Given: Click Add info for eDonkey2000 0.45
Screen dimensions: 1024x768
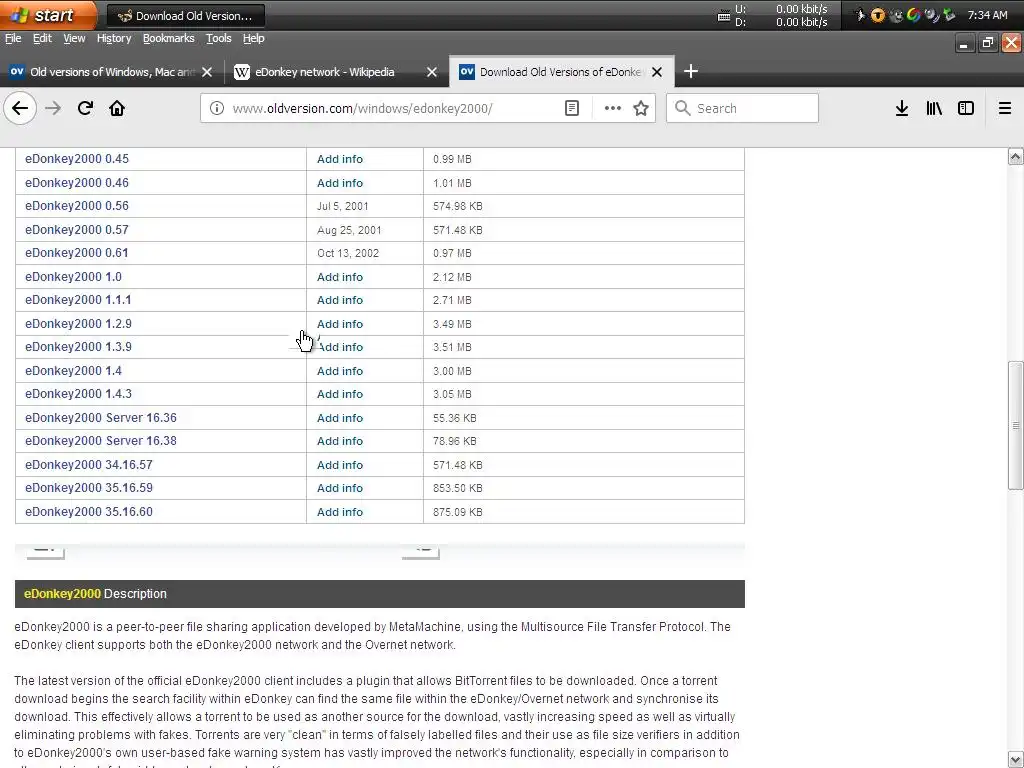Looking at the screenshot, I should tap(340, 159).
